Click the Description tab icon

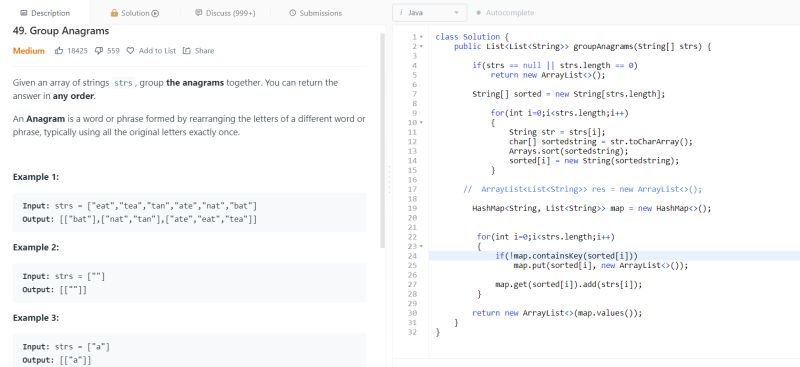point(23,13)
